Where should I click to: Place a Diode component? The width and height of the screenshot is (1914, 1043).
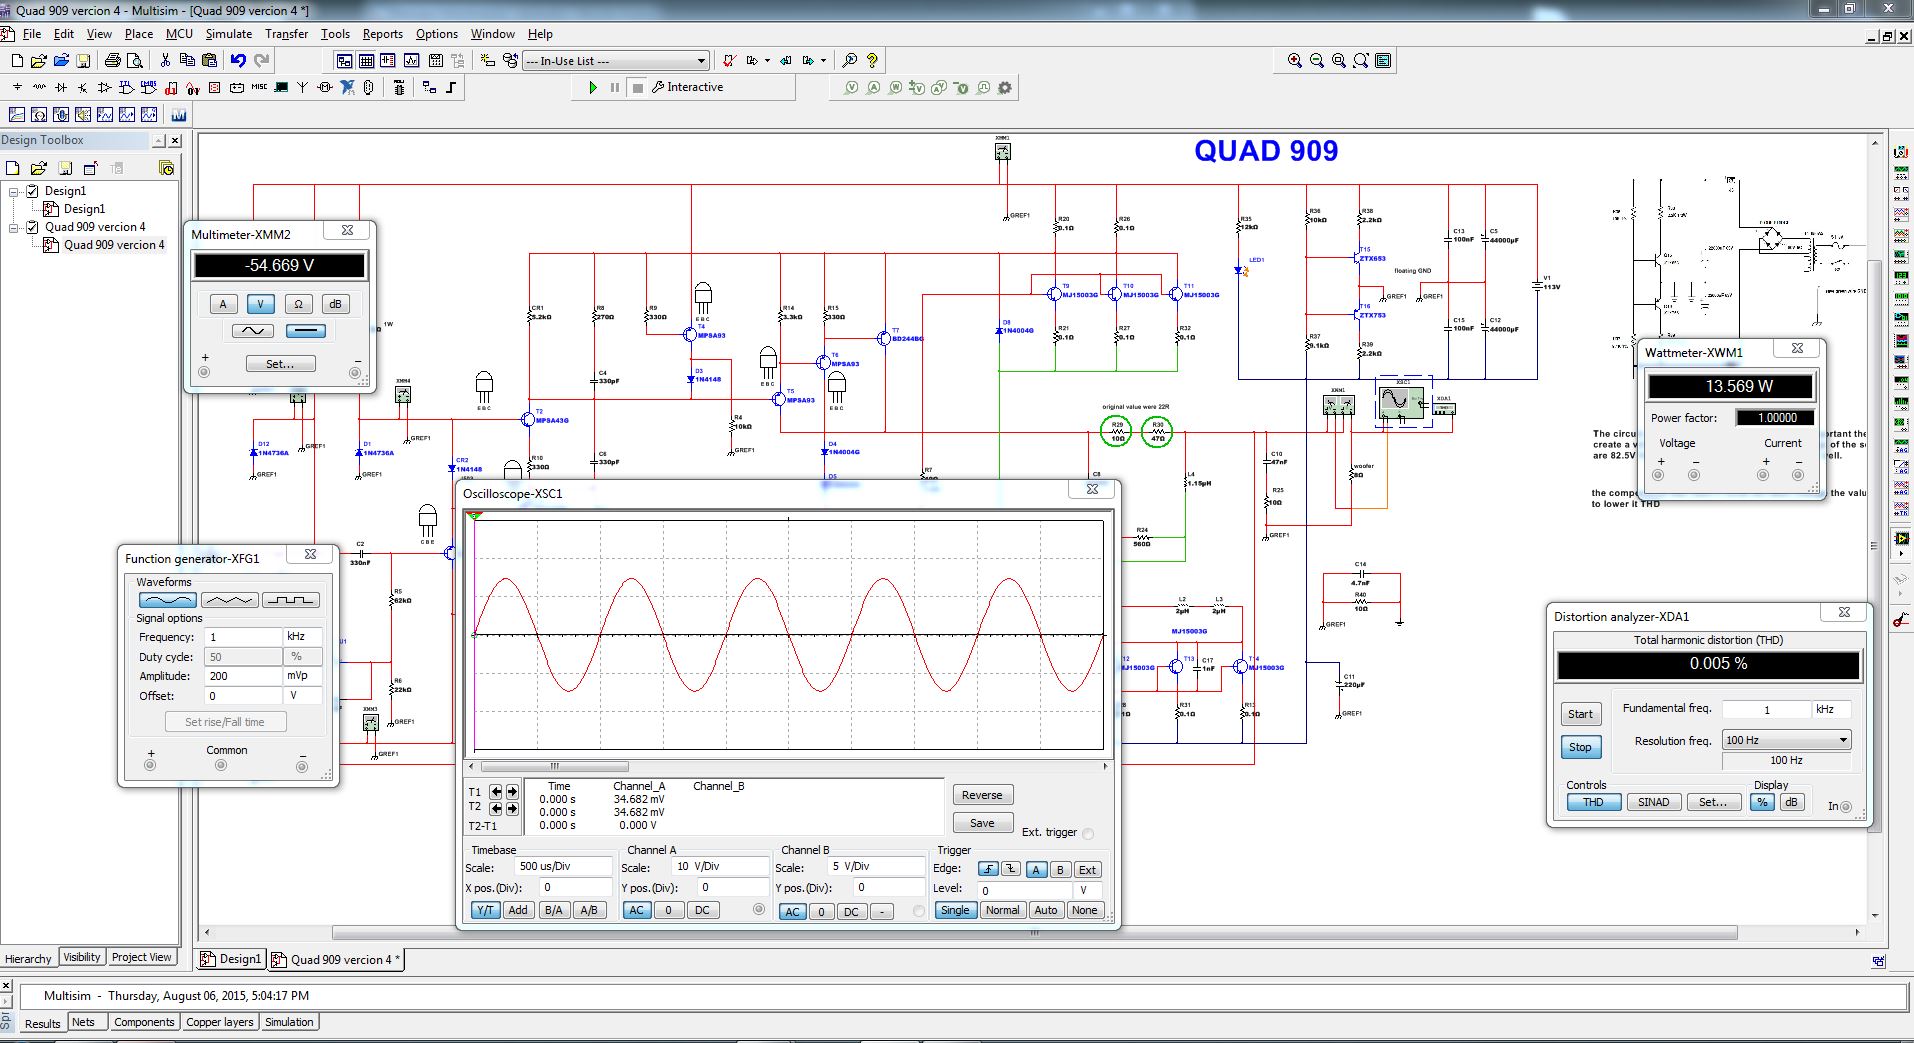coord(61,88)
